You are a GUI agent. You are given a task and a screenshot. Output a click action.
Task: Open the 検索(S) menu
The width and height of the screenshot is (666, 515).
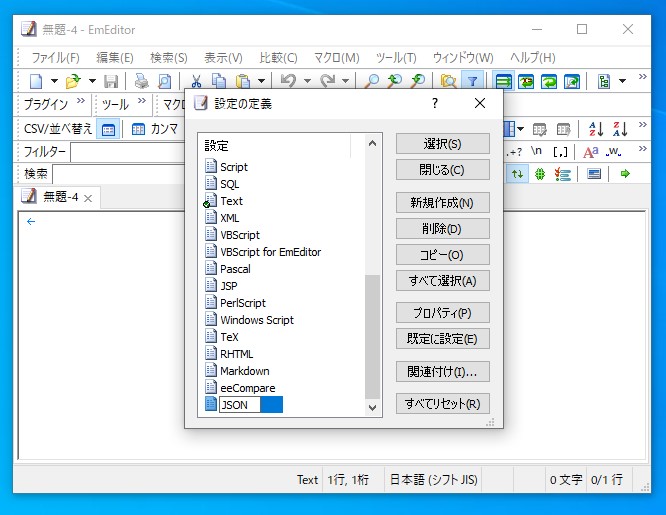pos(169,57)
